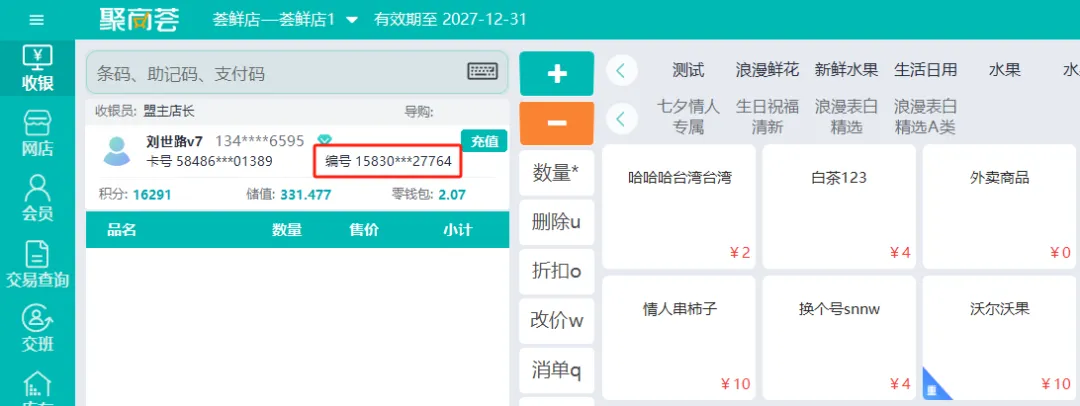Click the 导购 shopping guide label
Viewport: 1080px width, 406px height.
(419, 111)
